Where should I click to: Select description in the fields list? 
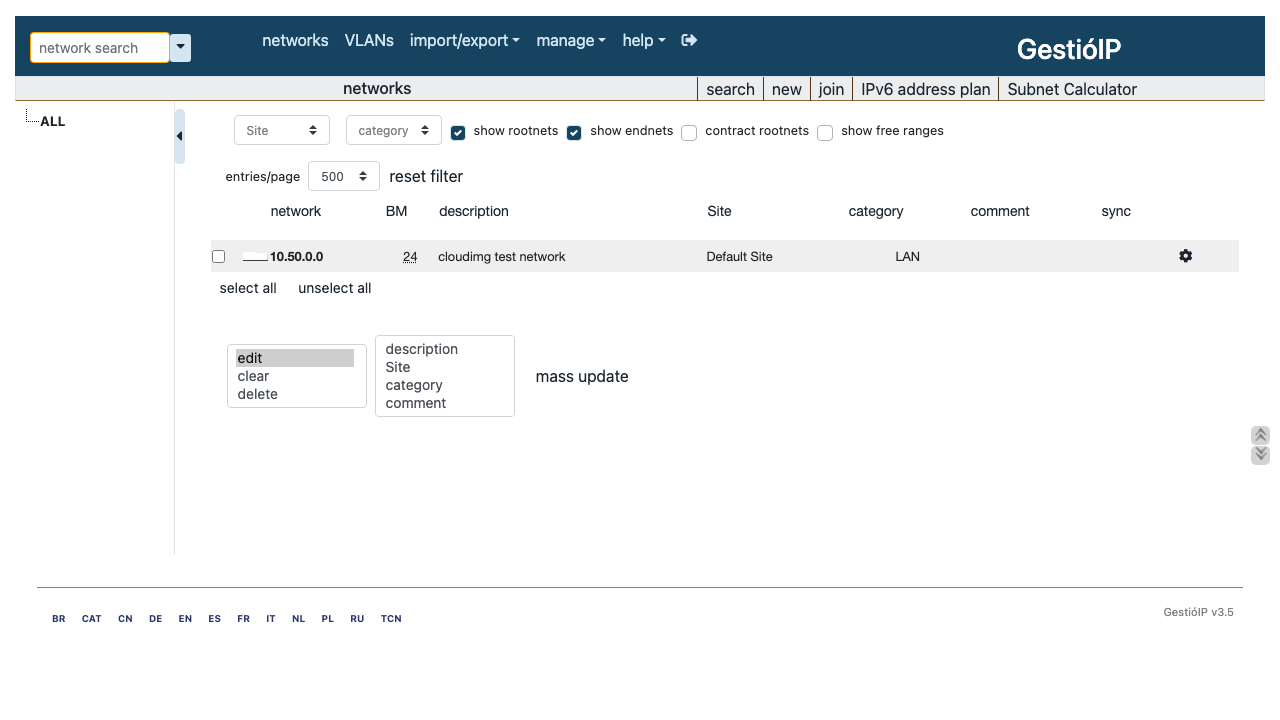(x=444, y=349)
